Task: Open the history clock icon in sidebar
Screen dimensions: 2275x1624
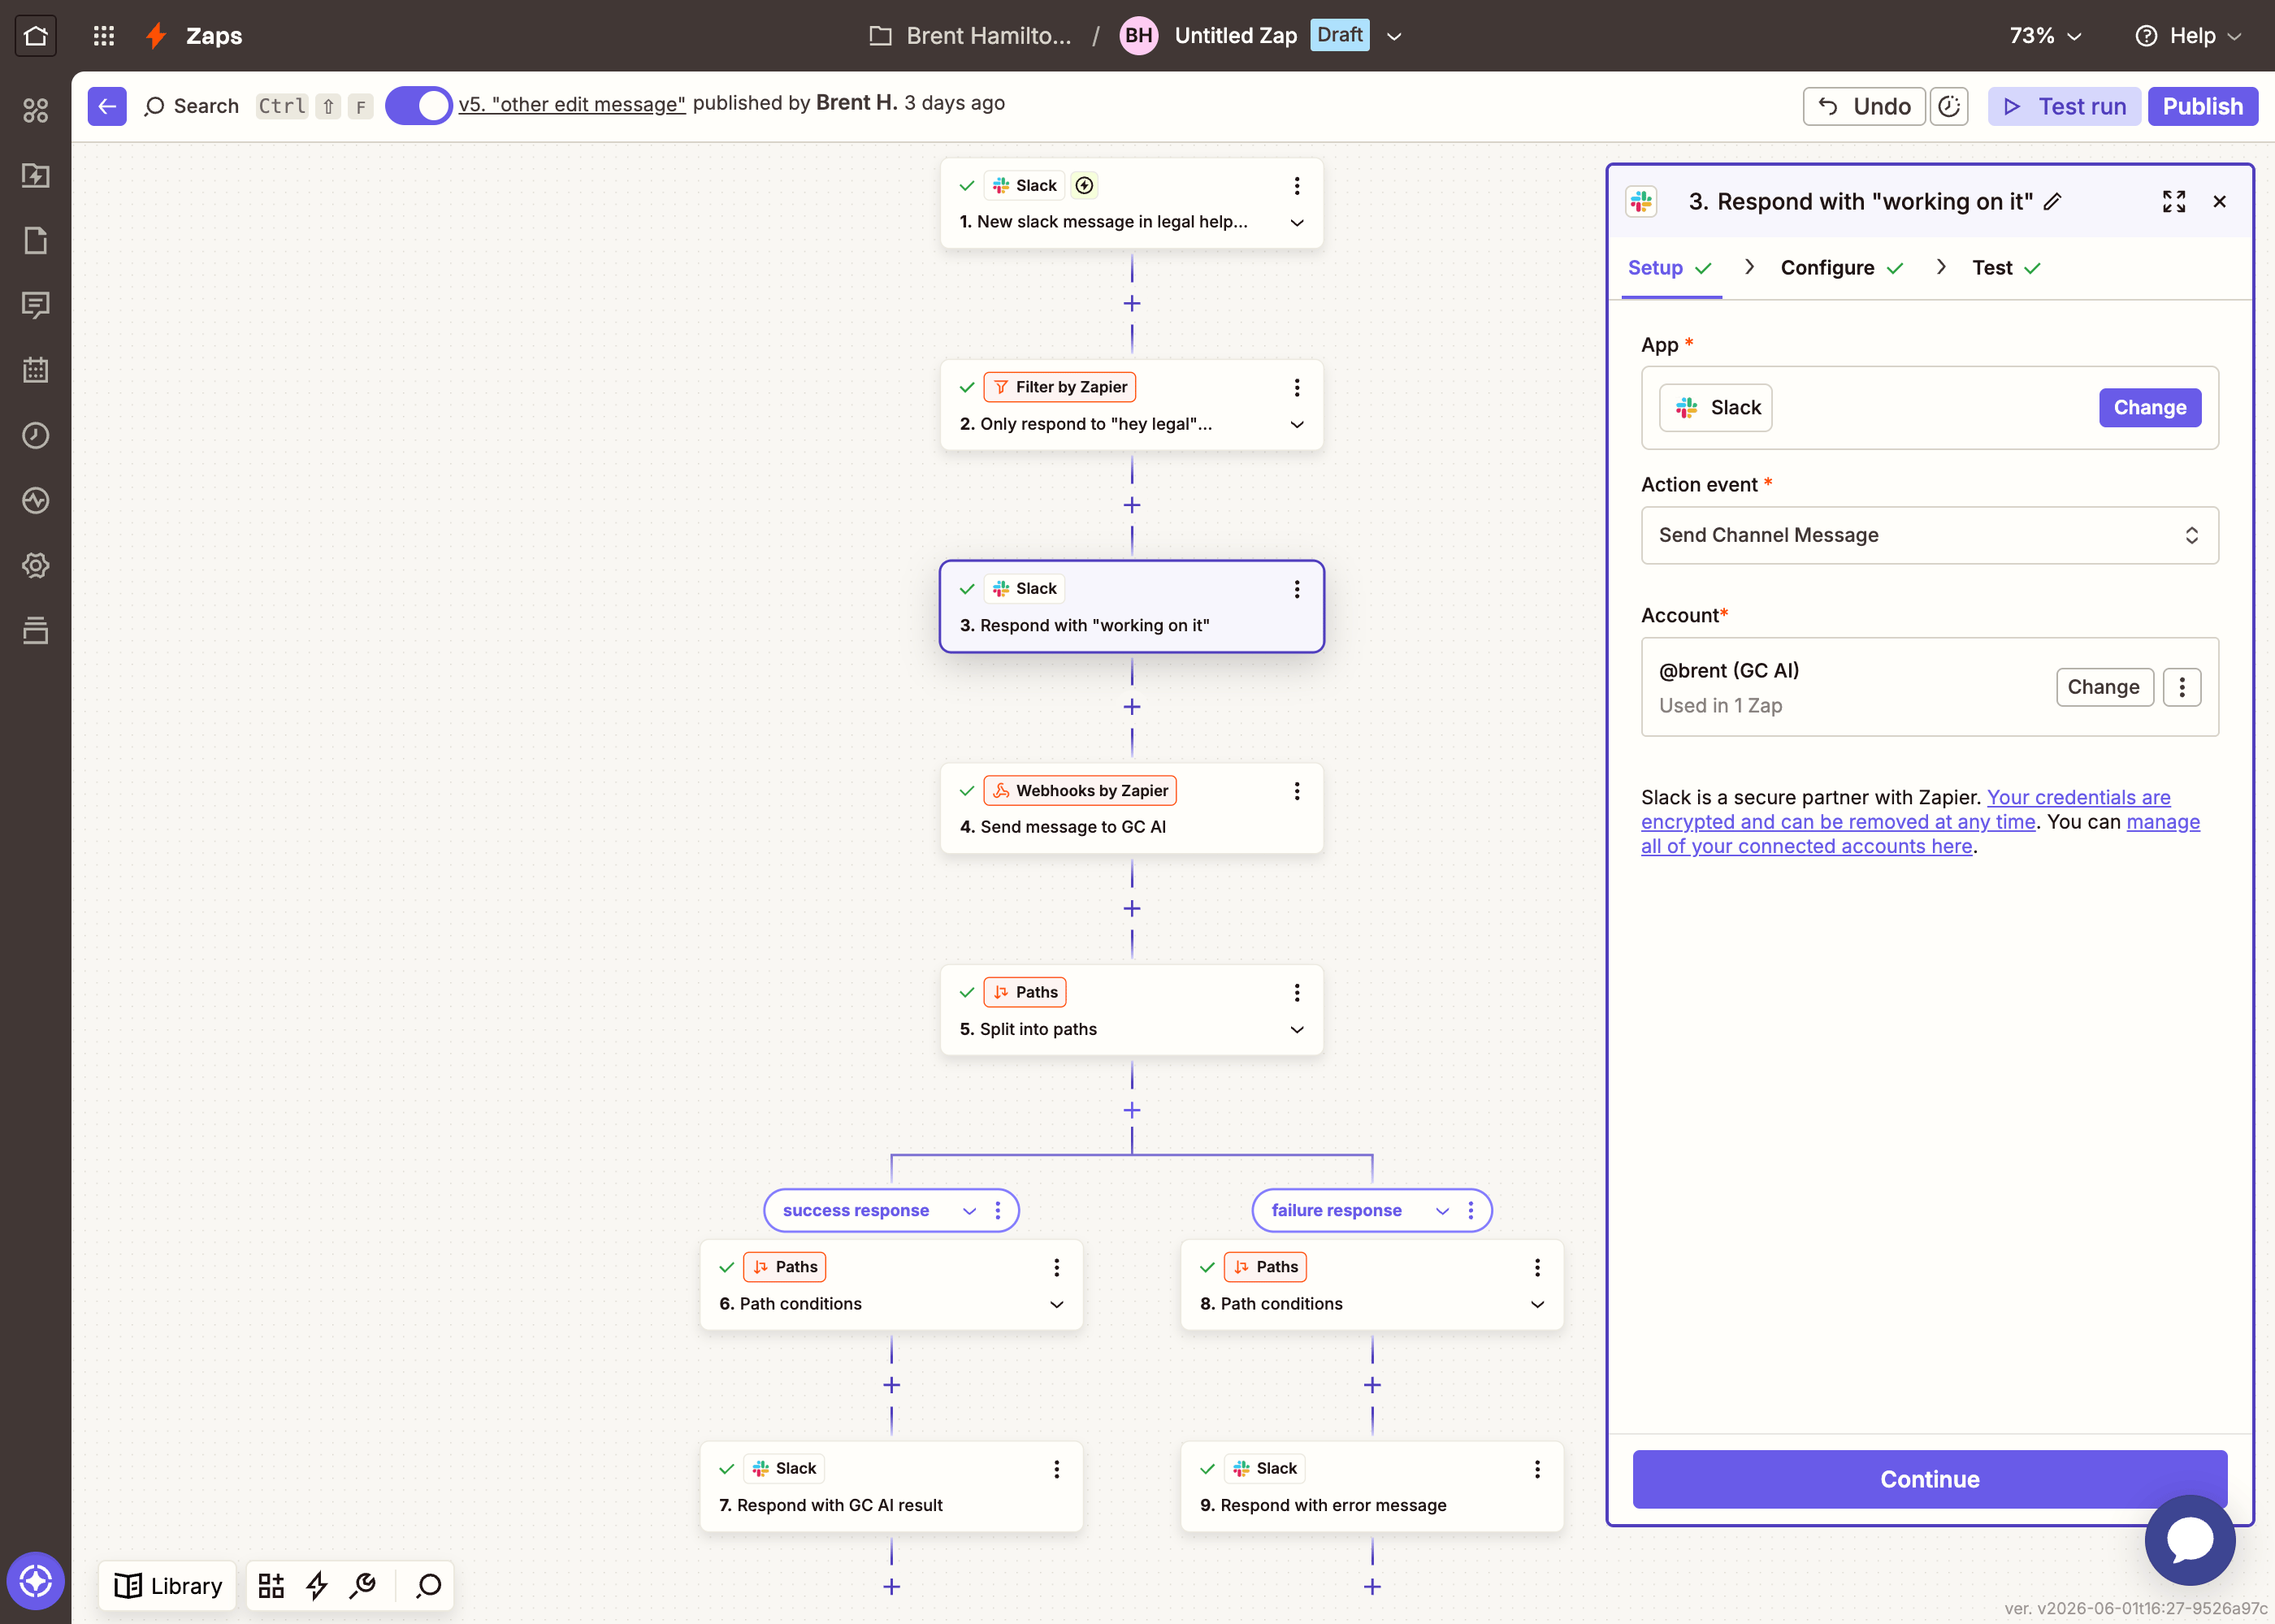Action: pos(35,435)
